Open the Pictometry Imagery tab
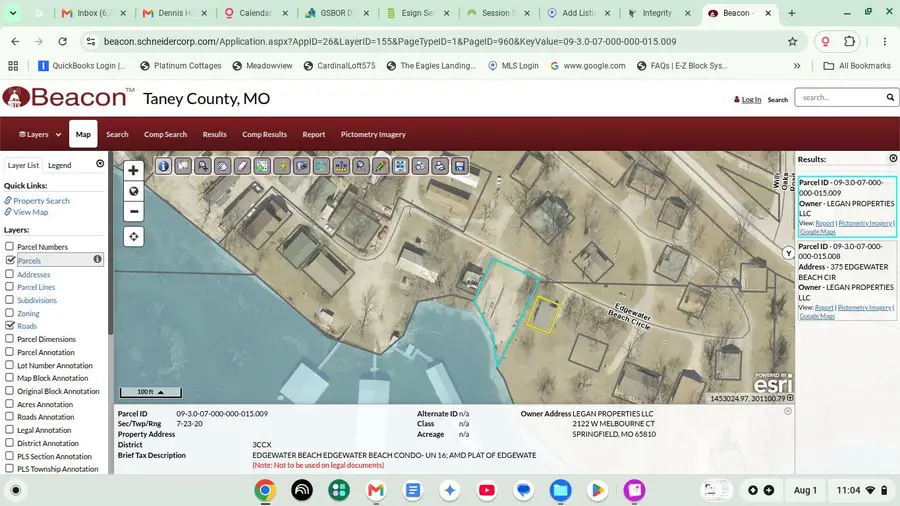Viewport: 900px width, 506px height. click(x=373, y=134)
